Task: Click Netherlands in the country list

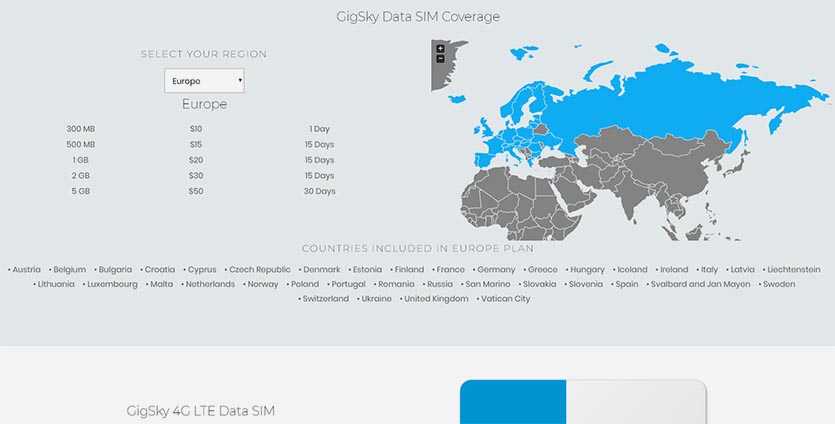Action: click(x=210, y=284)
